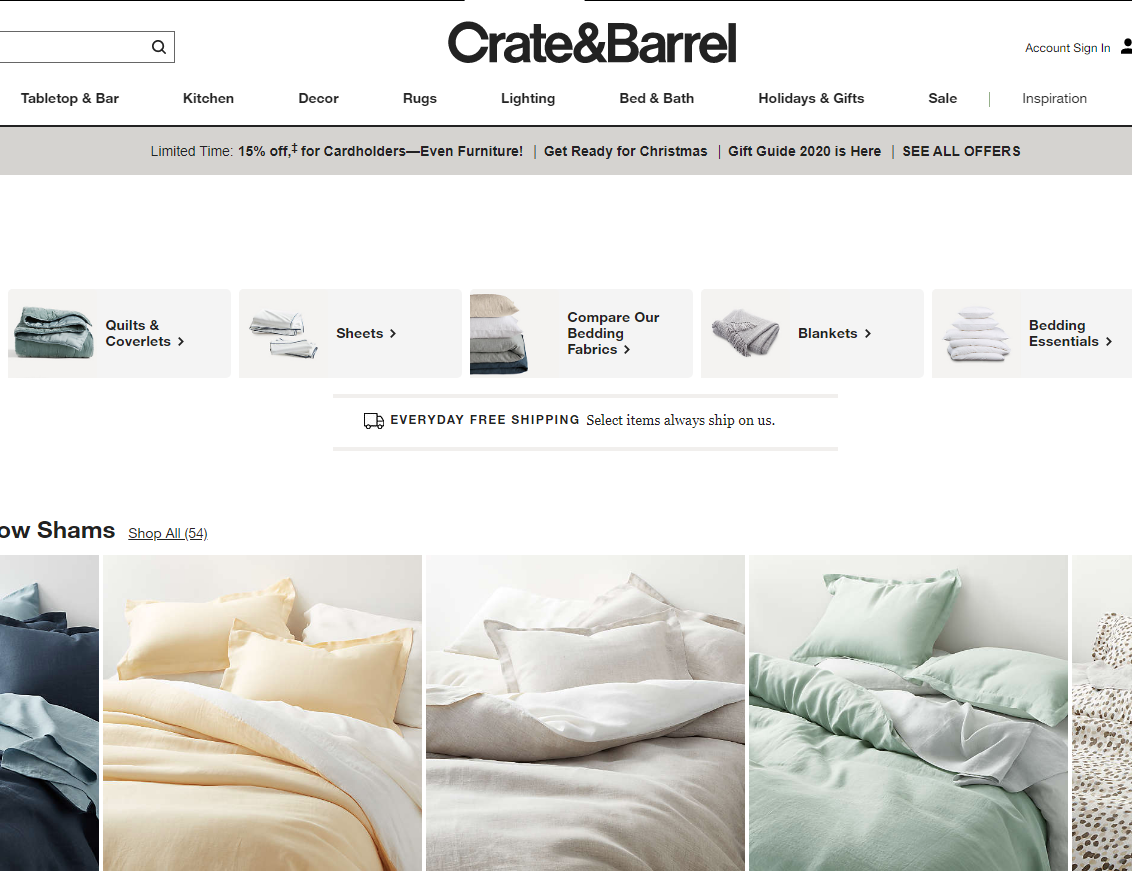Open the Bed & Bath menu
Image resolution: width=1132 pixels, height=871 pixels.
click(x=656, y=98)
